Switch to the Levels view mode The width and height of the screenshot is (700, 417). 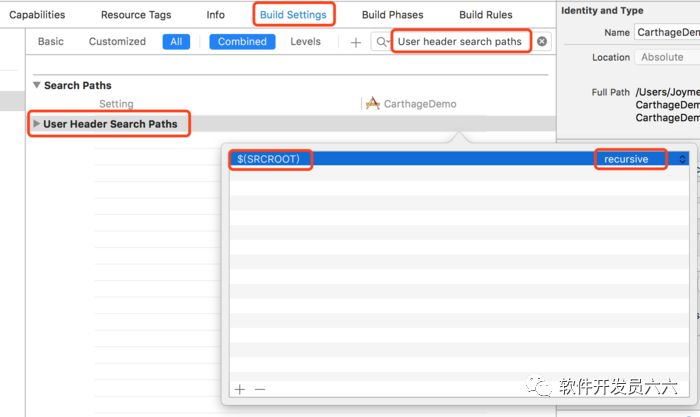pos(305,42)
